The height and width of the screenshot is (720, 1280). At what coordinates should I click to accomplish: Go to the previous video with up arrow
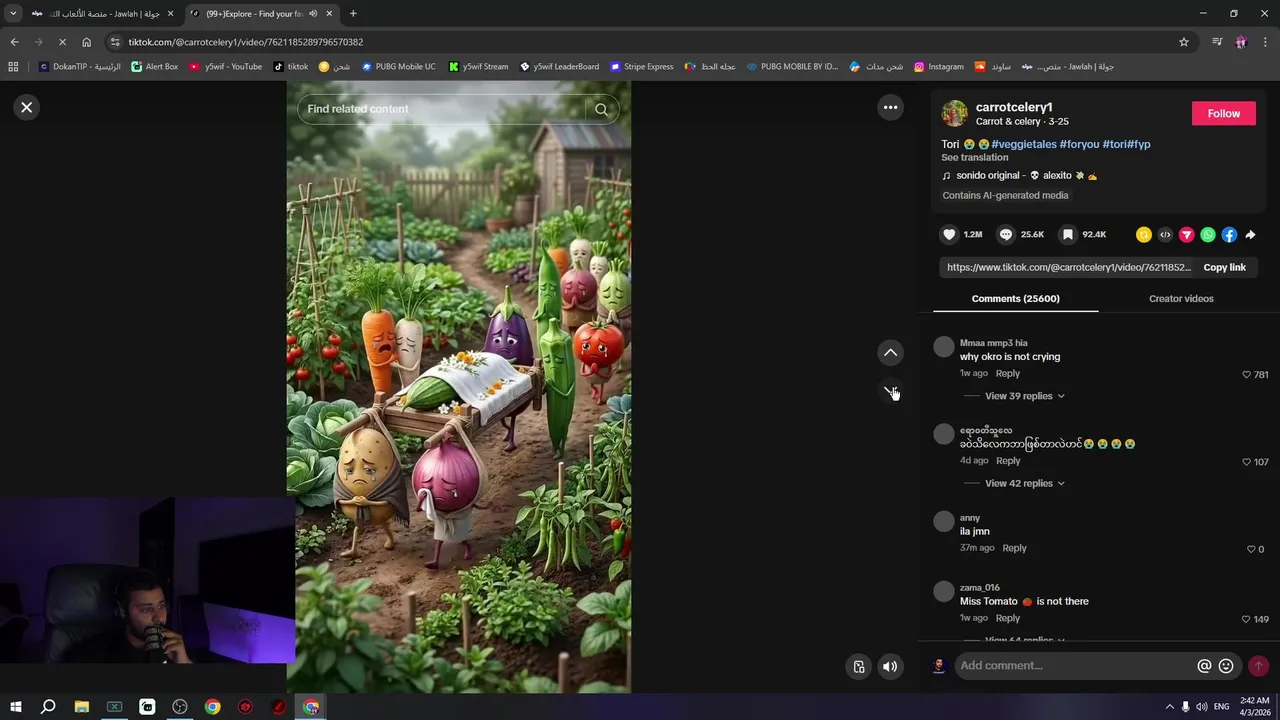(x=890, y=352)
